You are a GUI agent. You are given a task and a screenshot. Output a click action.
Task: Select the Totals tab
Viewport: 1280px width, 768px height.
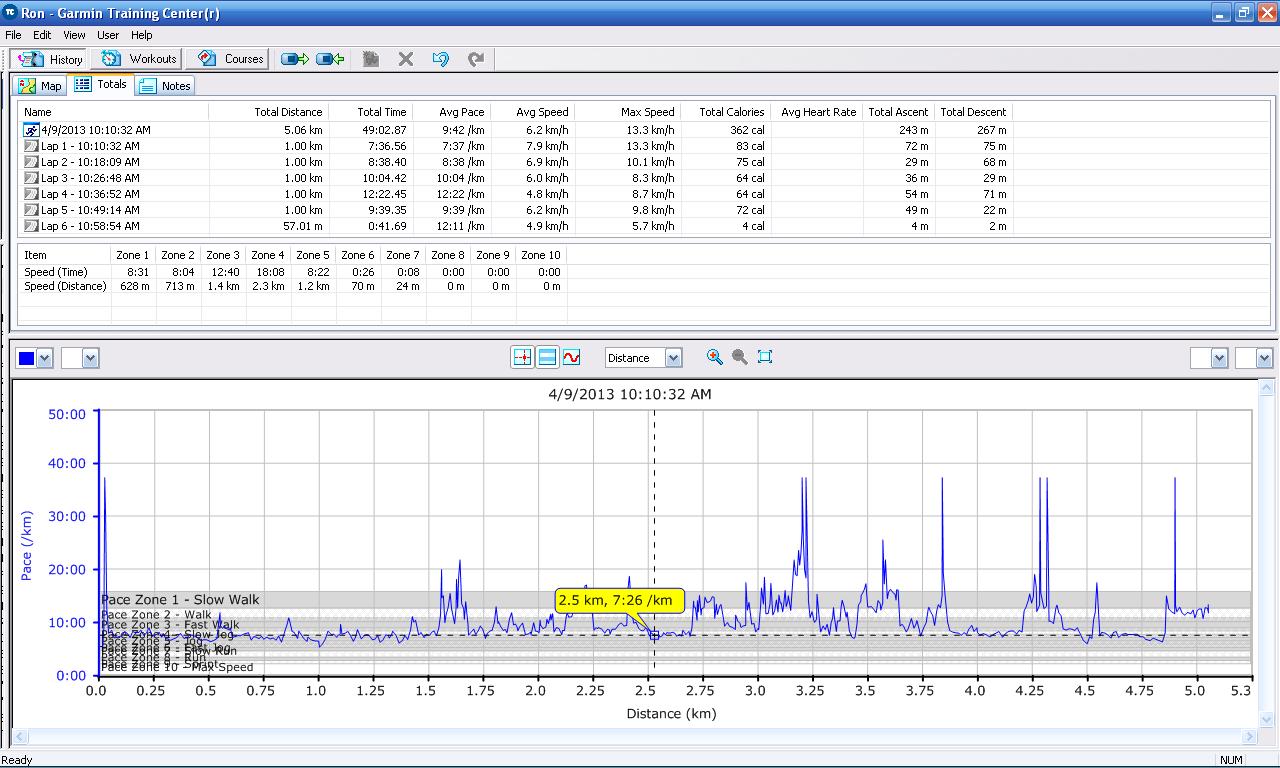point(101,85)
